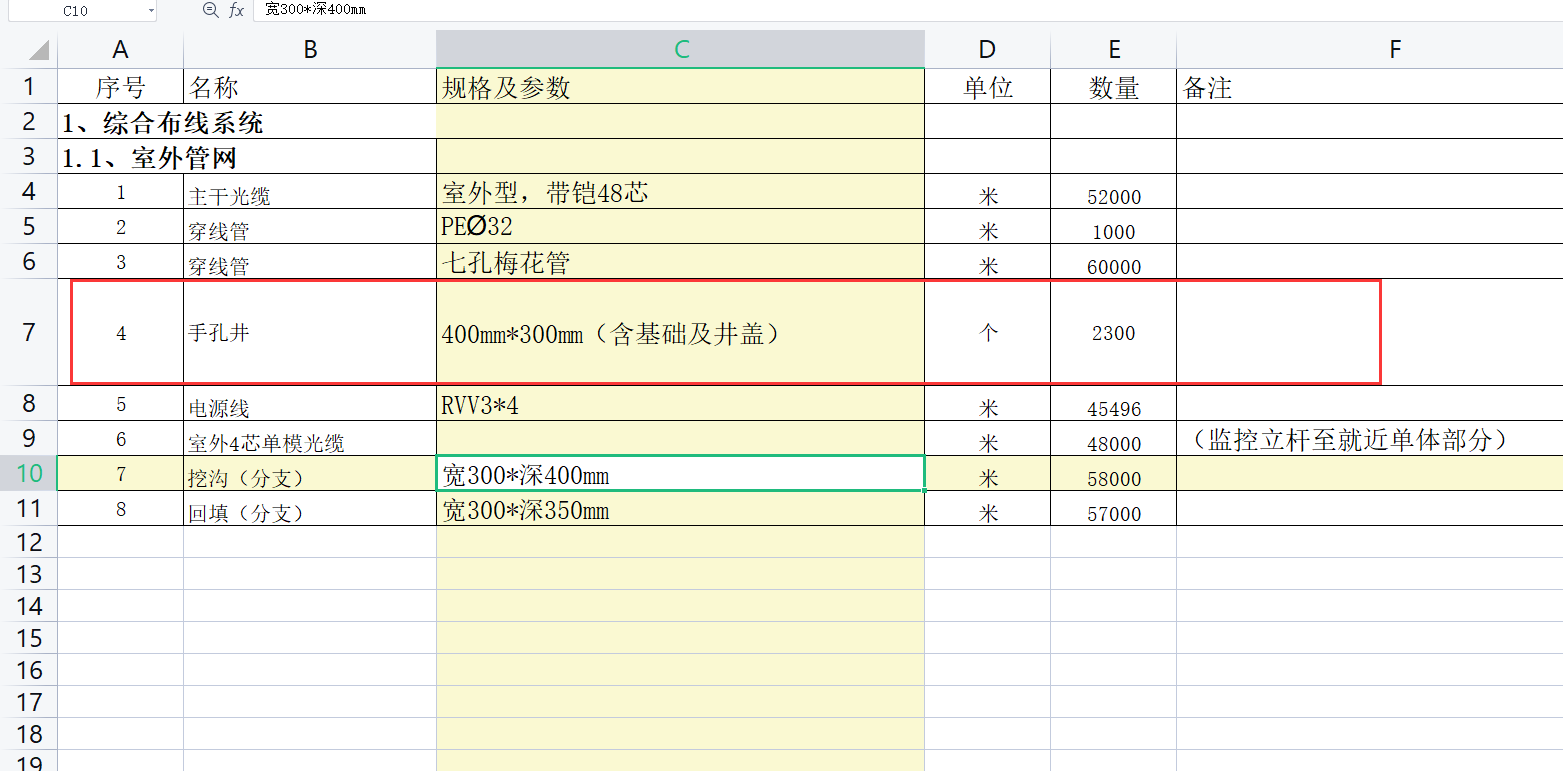This screenshot has height=771, width=1563.
Task: Select the 七孔梅花管 cell
Action: tap(681, 262)
